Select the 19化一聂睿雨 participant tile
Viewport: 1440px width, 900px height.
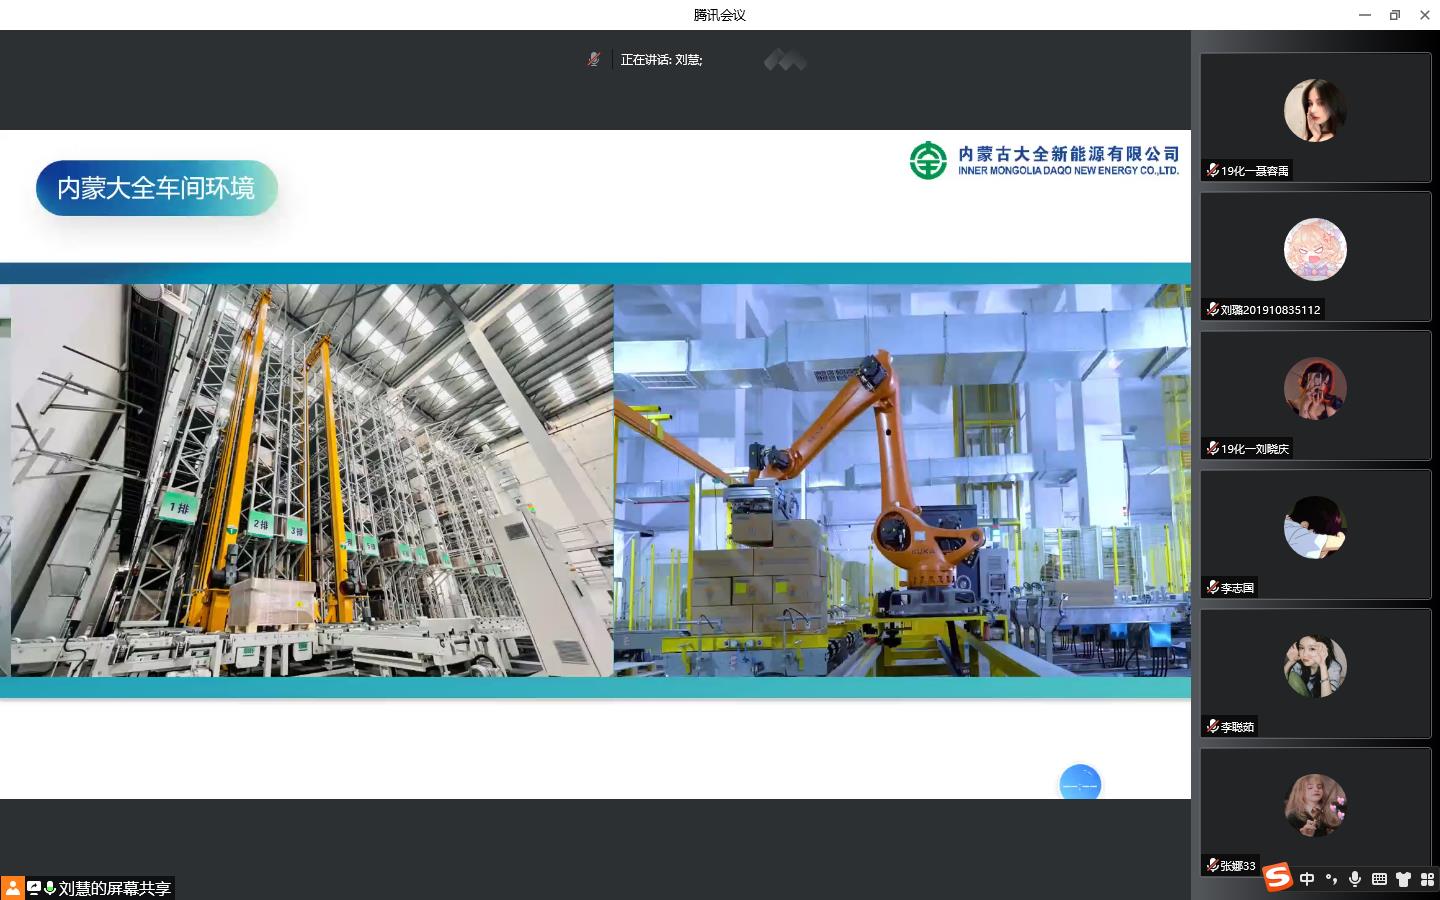click(x=1315, y=118)
